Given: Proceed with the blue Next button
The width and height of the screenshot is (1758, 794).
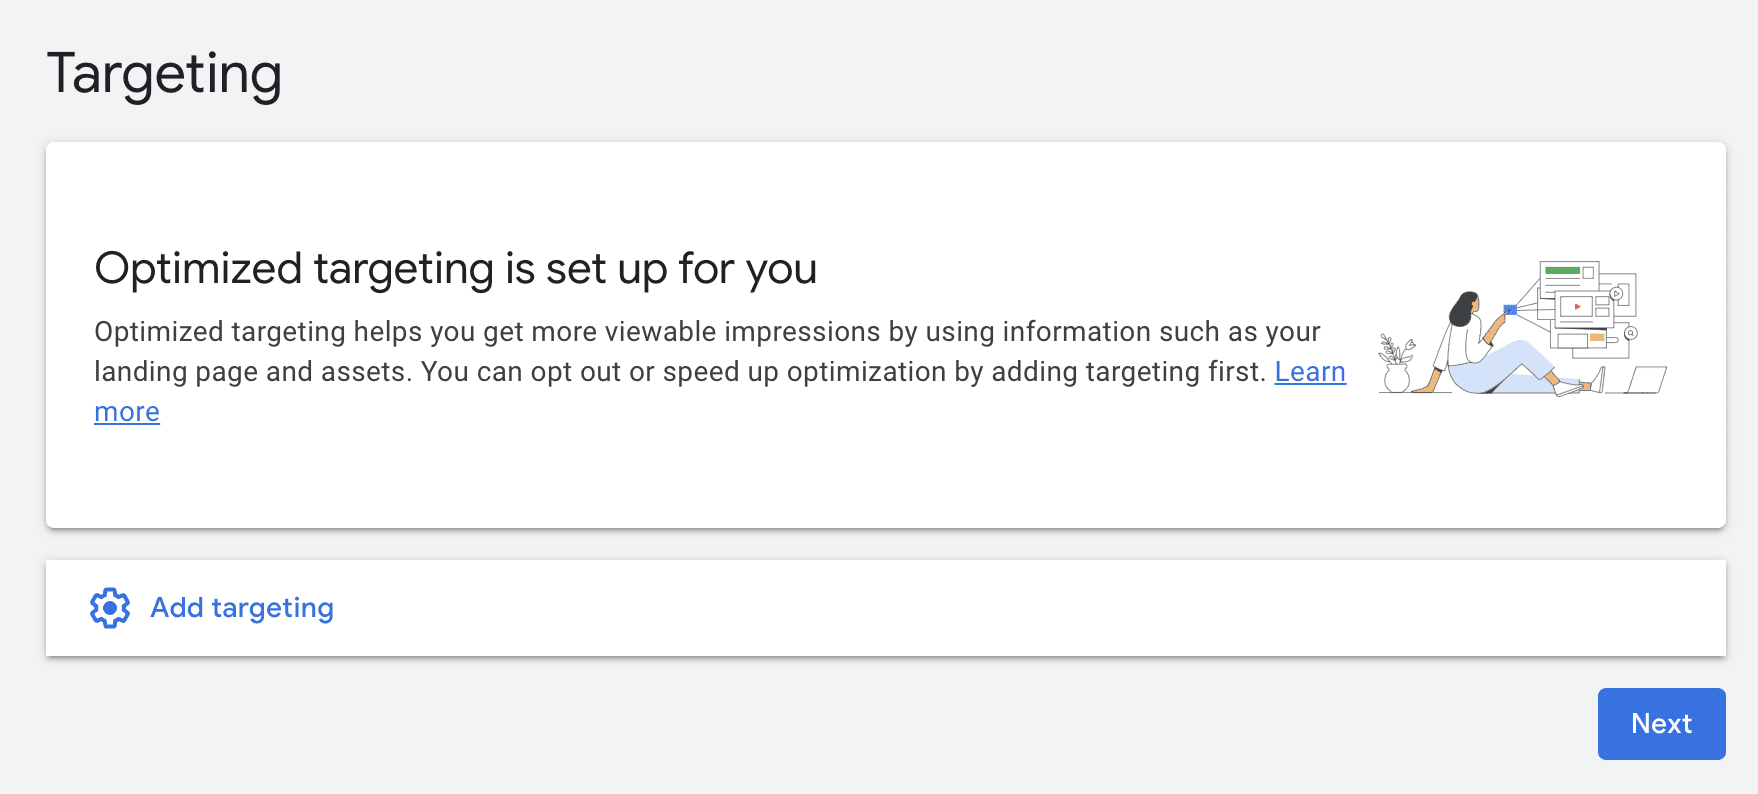Looking at the screenshot, I should 1661,724.
